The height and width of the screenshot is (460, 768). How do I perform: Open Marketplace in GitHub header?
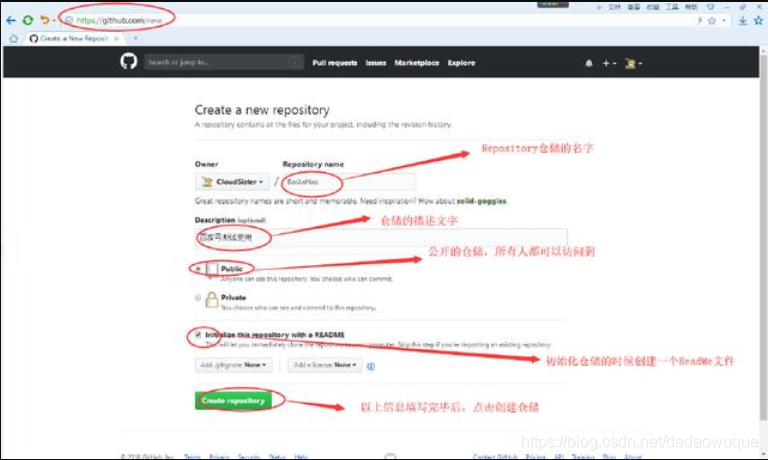[x=417, y=63]
